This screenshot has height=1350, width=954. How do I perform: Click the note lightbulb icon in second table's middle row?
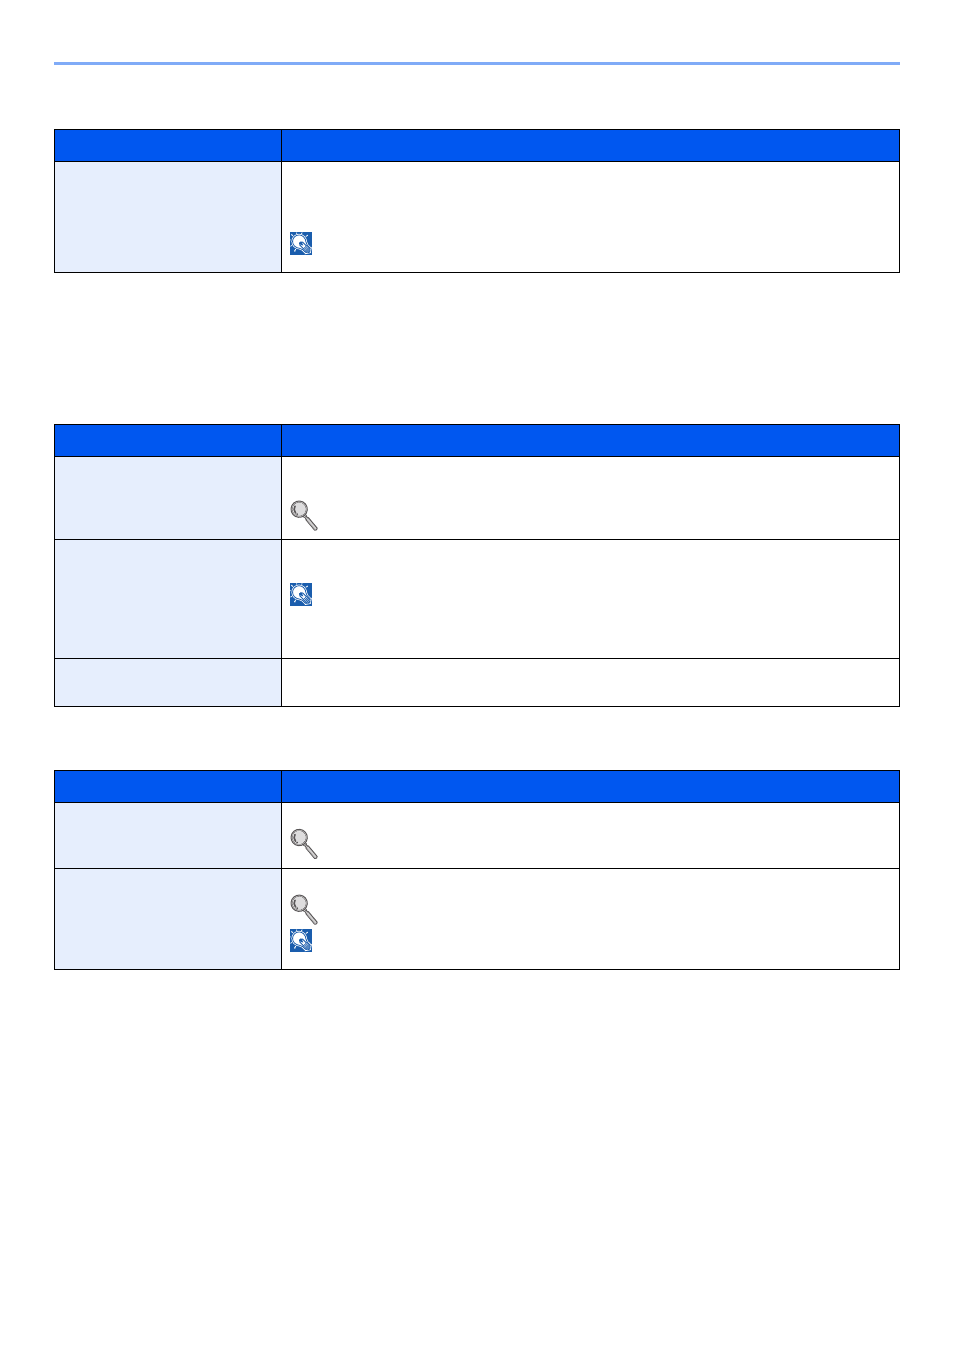[x=301, y=595]
